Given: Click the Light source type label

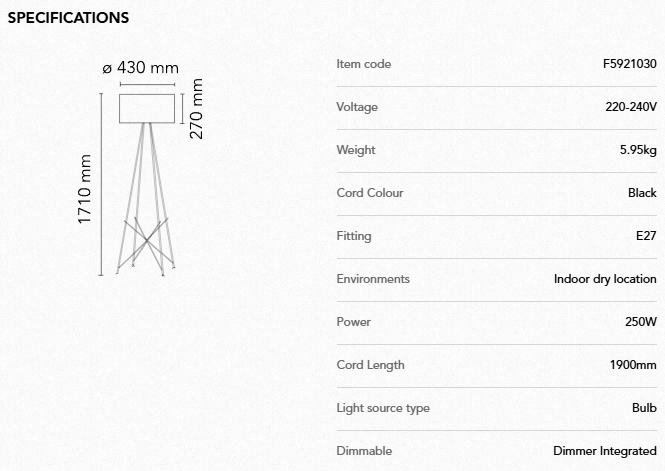Looking at the screenshot, I should [383, 408].
